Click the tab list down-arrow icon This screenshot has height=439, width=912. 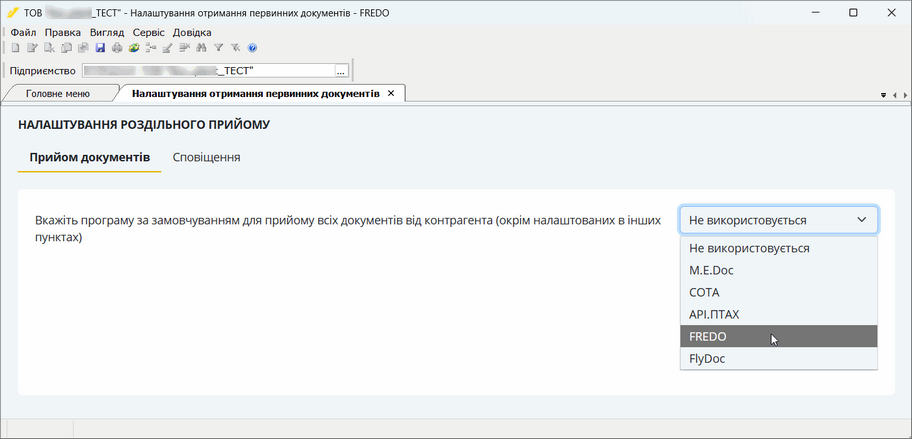tap(884, 95)
